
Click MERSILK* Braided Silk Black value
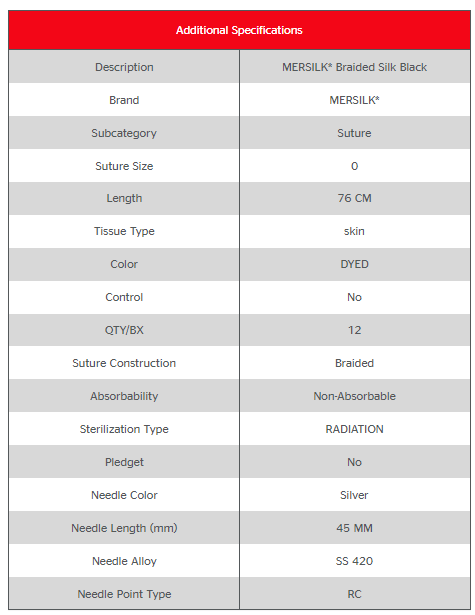(x=354, y=67)
